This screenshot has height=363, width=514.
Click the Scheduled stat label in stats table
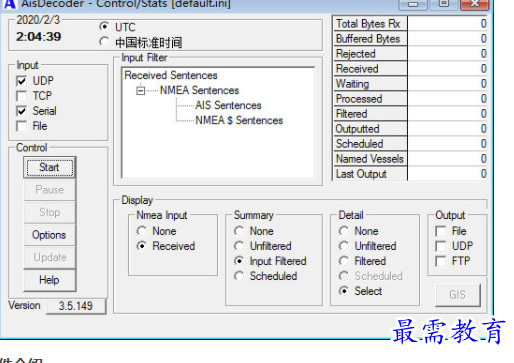(x=370, y=144)
